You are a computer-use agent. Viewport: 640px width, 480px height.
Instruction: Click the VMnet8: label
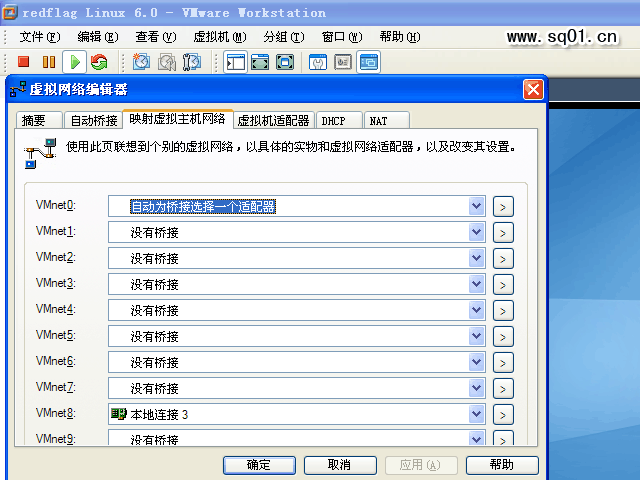(56, 413)
